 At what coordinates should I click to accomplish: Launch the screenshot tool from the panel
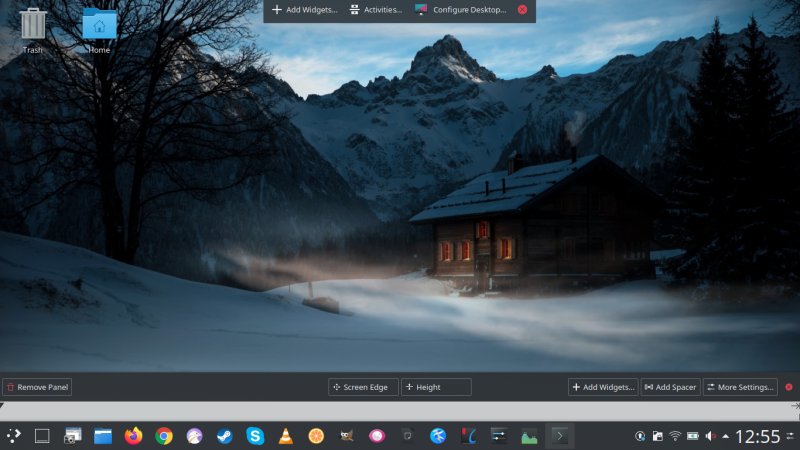point(72,436)
